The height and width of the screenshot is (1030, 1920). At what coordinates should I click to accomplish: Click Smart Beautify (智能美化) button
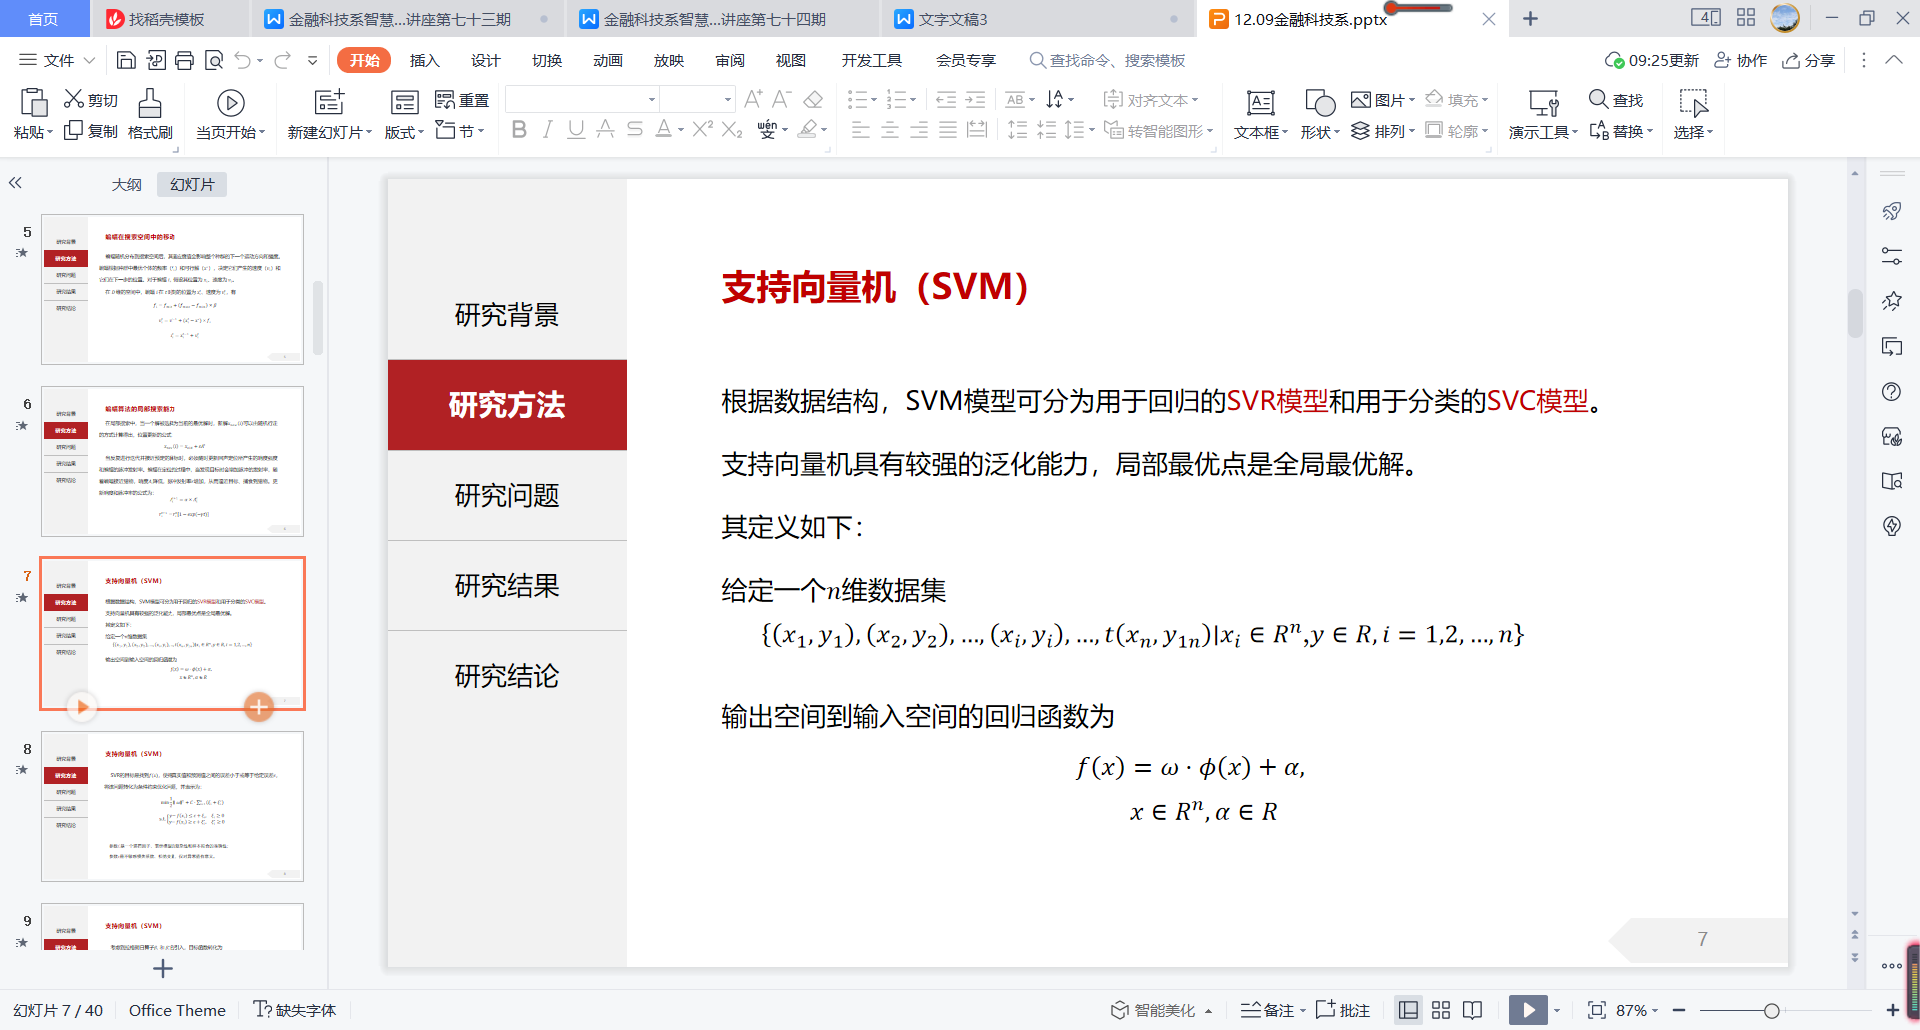(1160, 1010)
